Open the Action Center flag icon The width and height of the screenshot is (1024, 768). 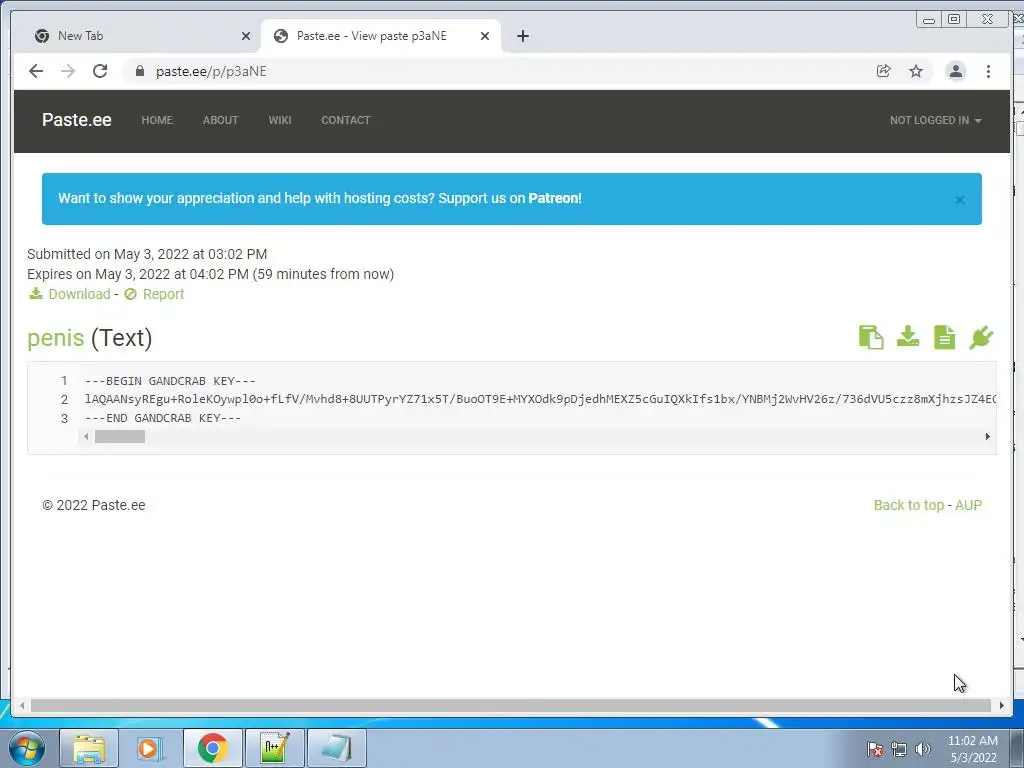point(874,749)
